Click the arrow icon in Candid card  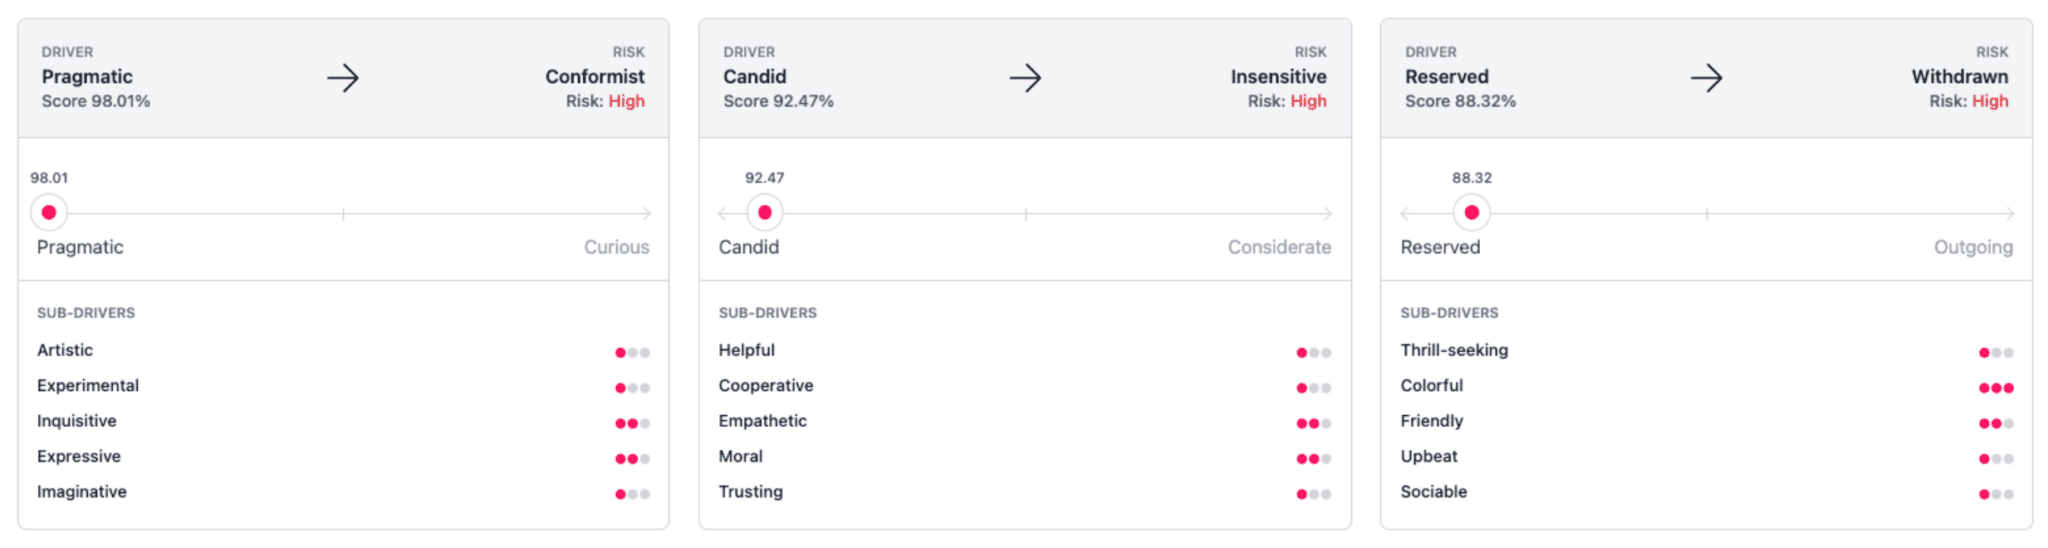(x=1025, y=77)
